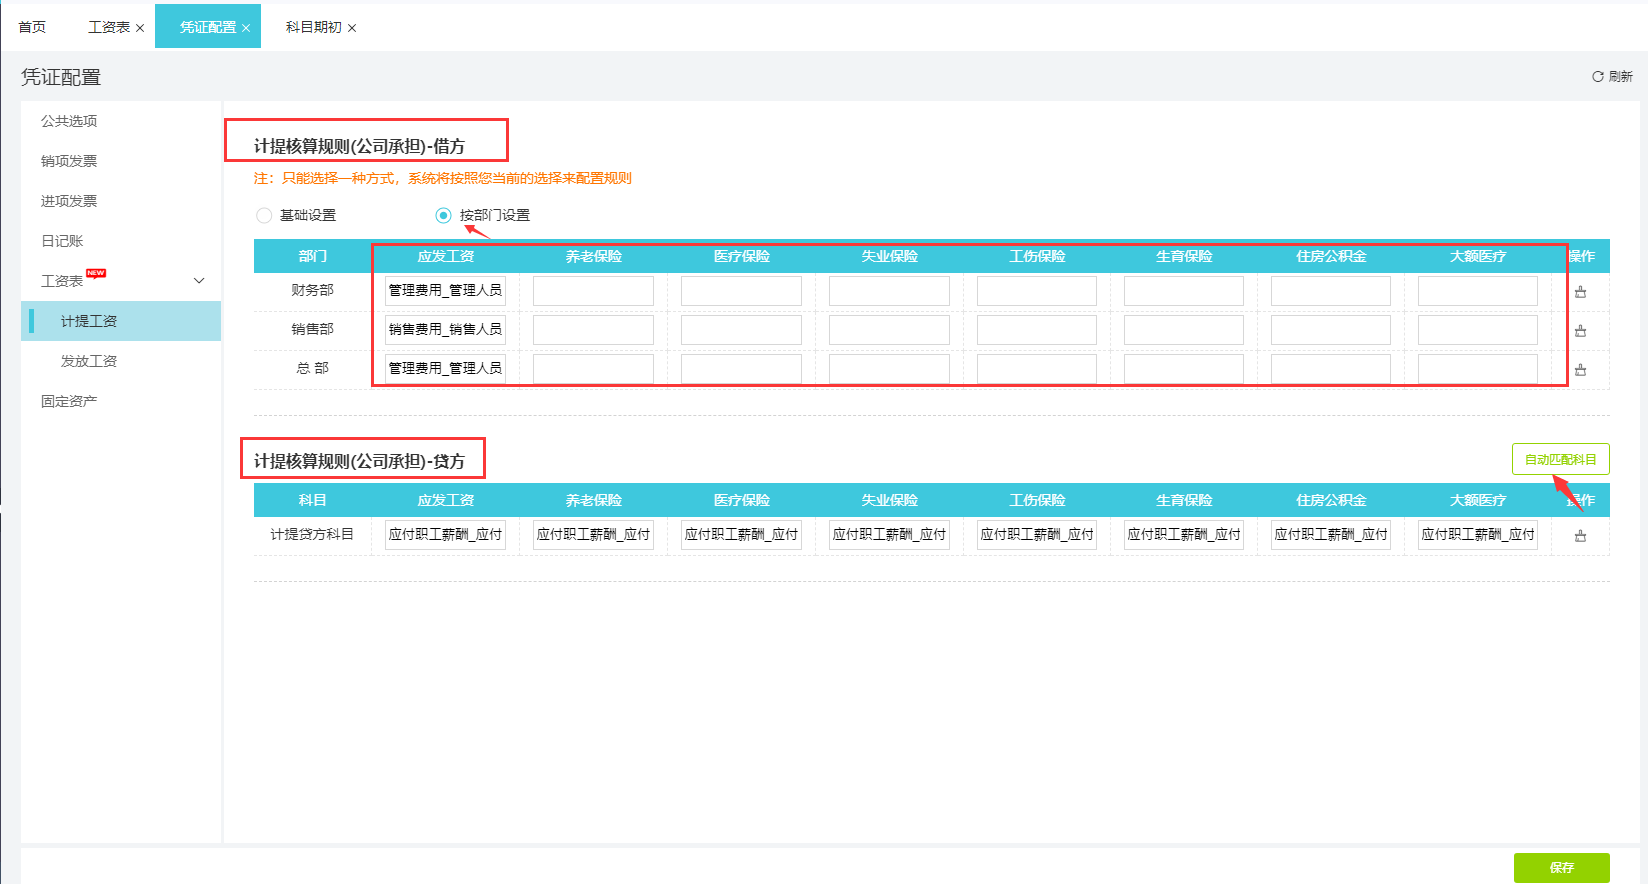Clear the 计提贷方科目 row with brush icon
Image resolution: width=1648 pixels, height=884 pixels.
point(1580,536)
